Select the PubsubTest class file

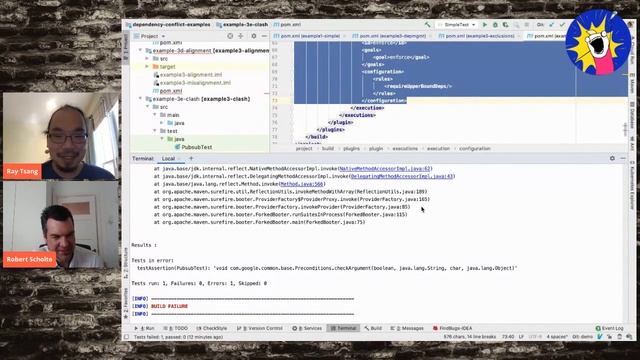pyautogui.click(x=193, y=147)
